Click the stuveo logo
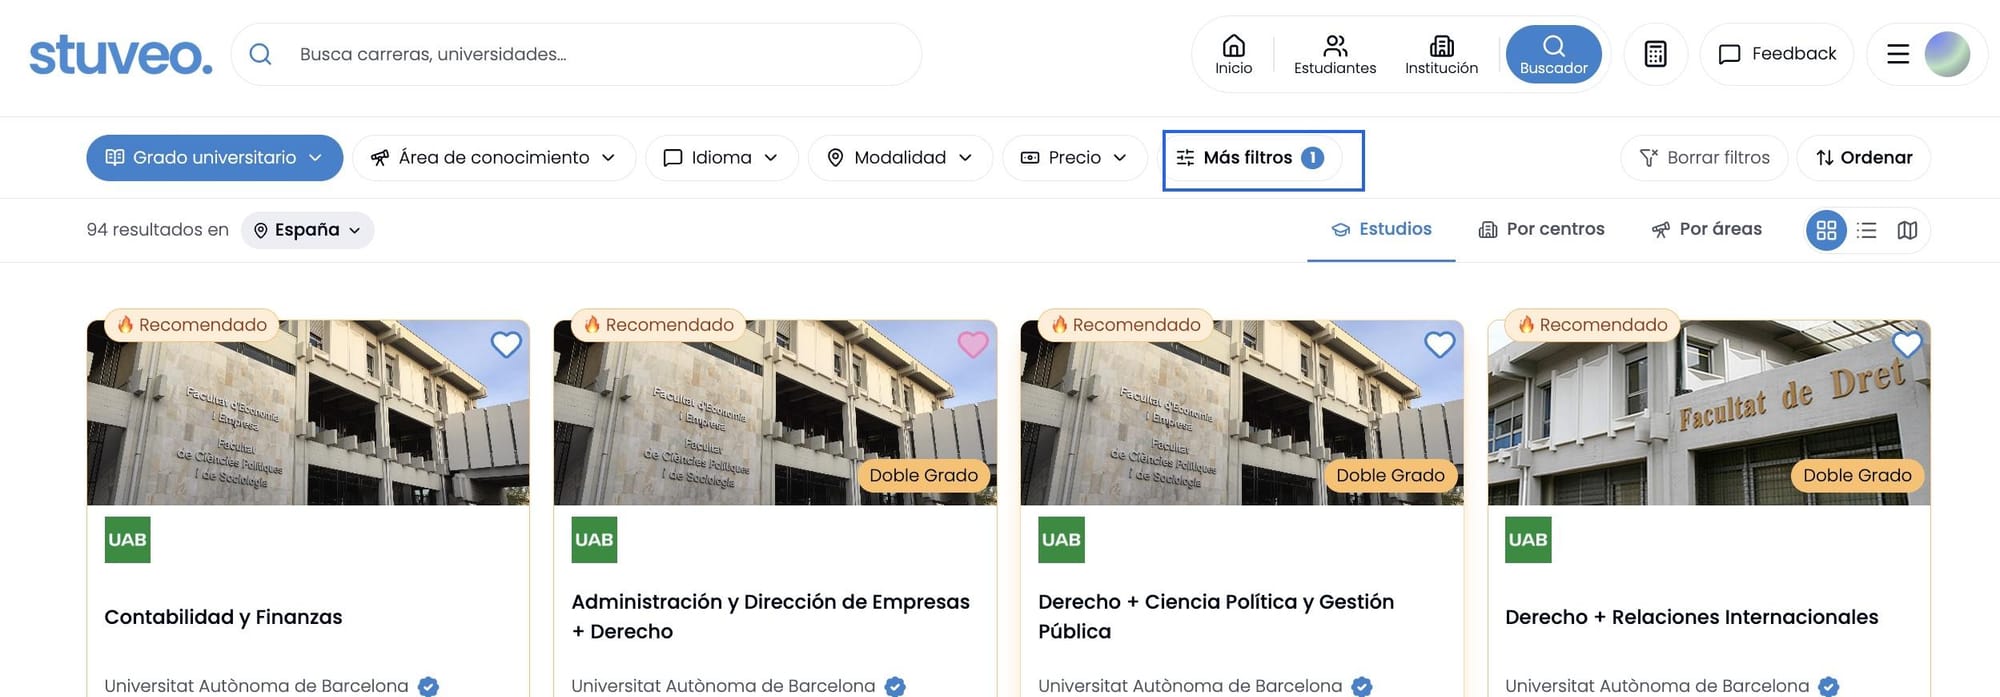The image size is (2000, 697). point(121,55)
